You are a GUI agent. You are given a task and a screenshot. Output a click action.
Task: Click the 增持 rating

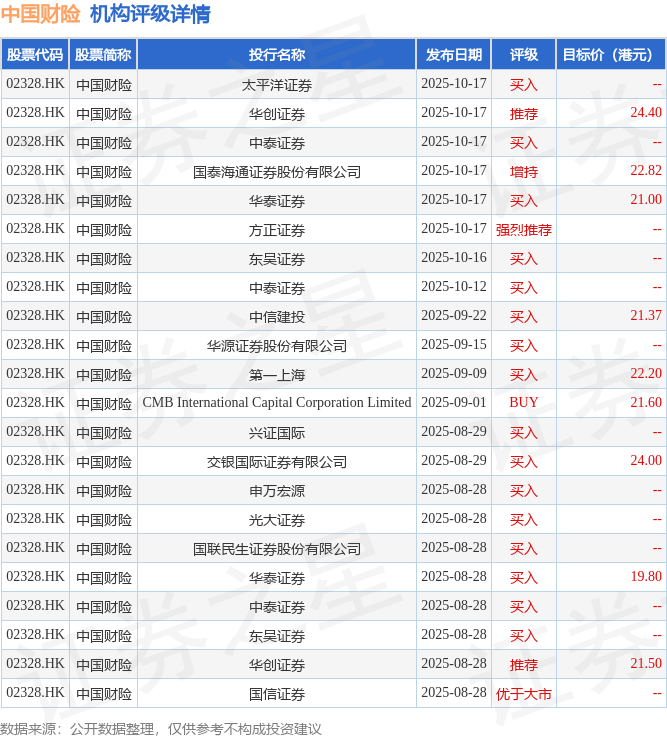(x=523, y=172)
